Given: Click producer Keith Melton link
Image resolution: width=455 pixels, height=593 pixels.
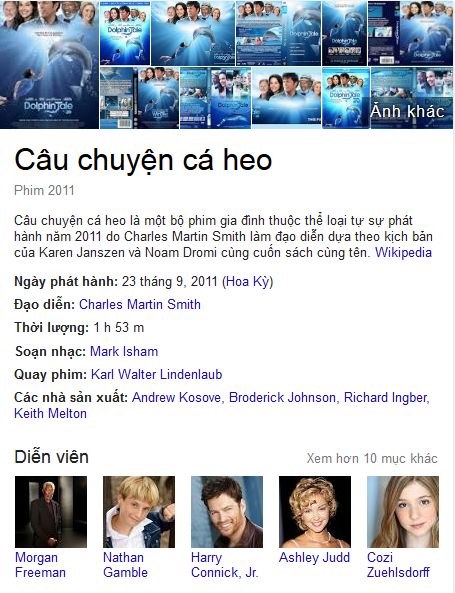Looking at the screenshot, I should tap(50, 413).
